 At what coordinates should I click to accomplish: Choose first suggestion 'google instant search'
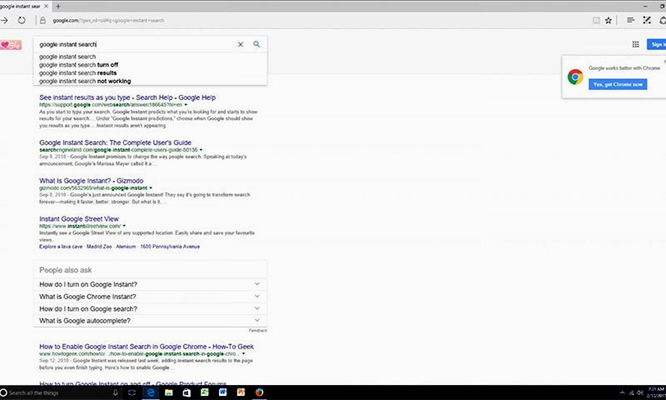tap(68, 56)
